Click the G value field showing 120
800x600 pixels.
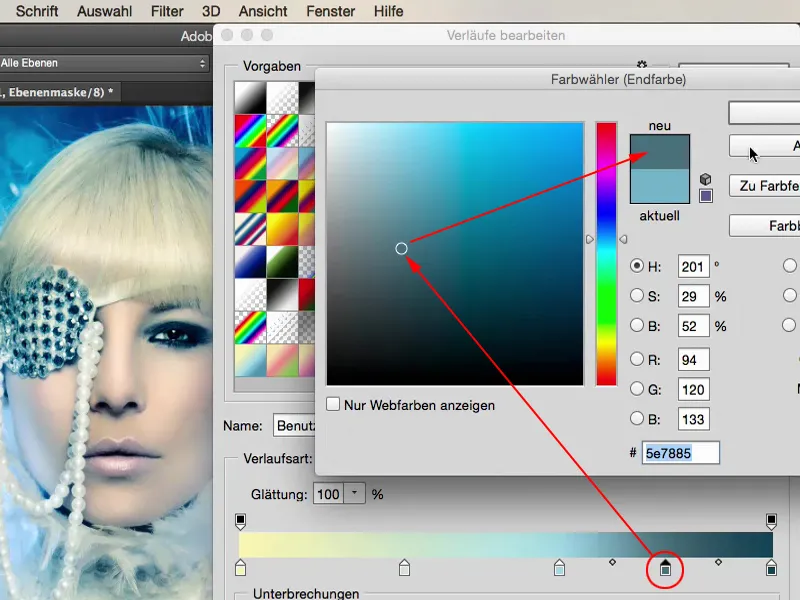tap(693, 389)
